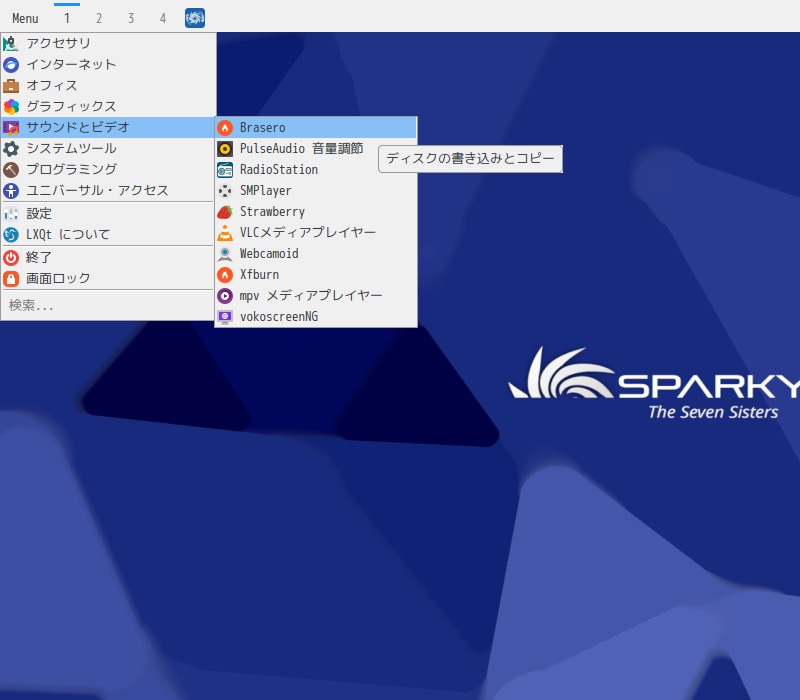Click the システムツール gear icon

11,148
